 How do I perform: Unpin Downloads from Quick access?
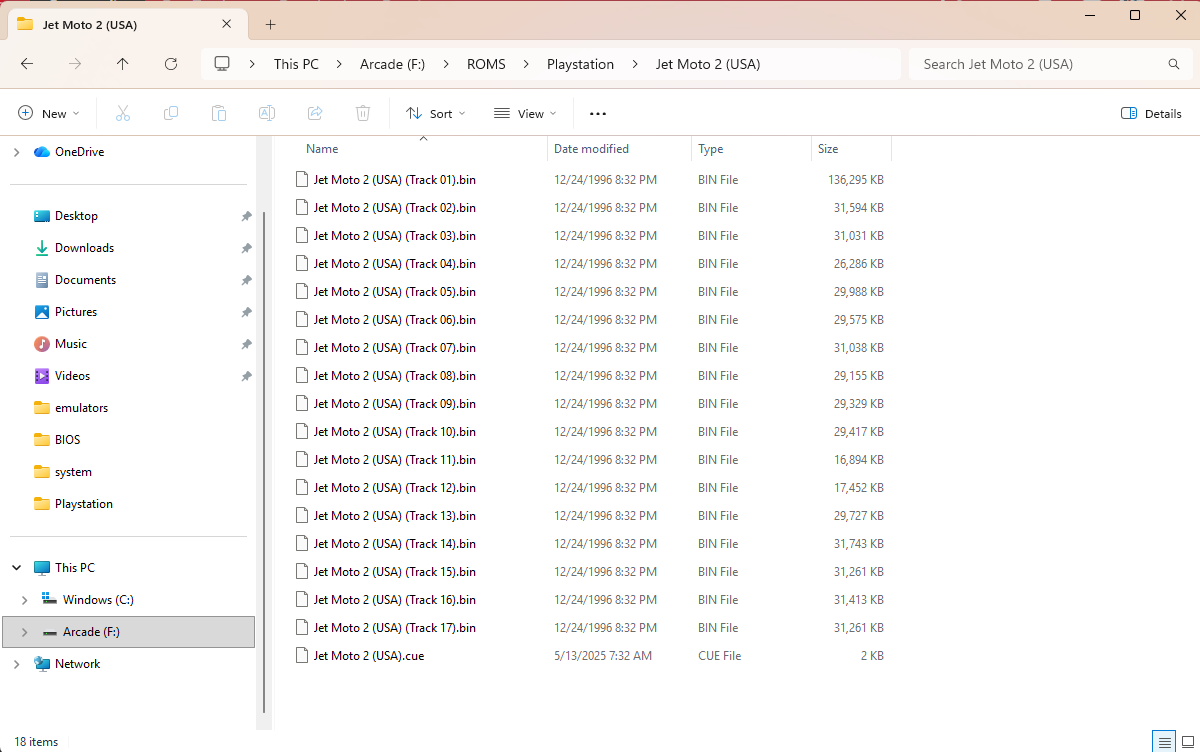246,248
